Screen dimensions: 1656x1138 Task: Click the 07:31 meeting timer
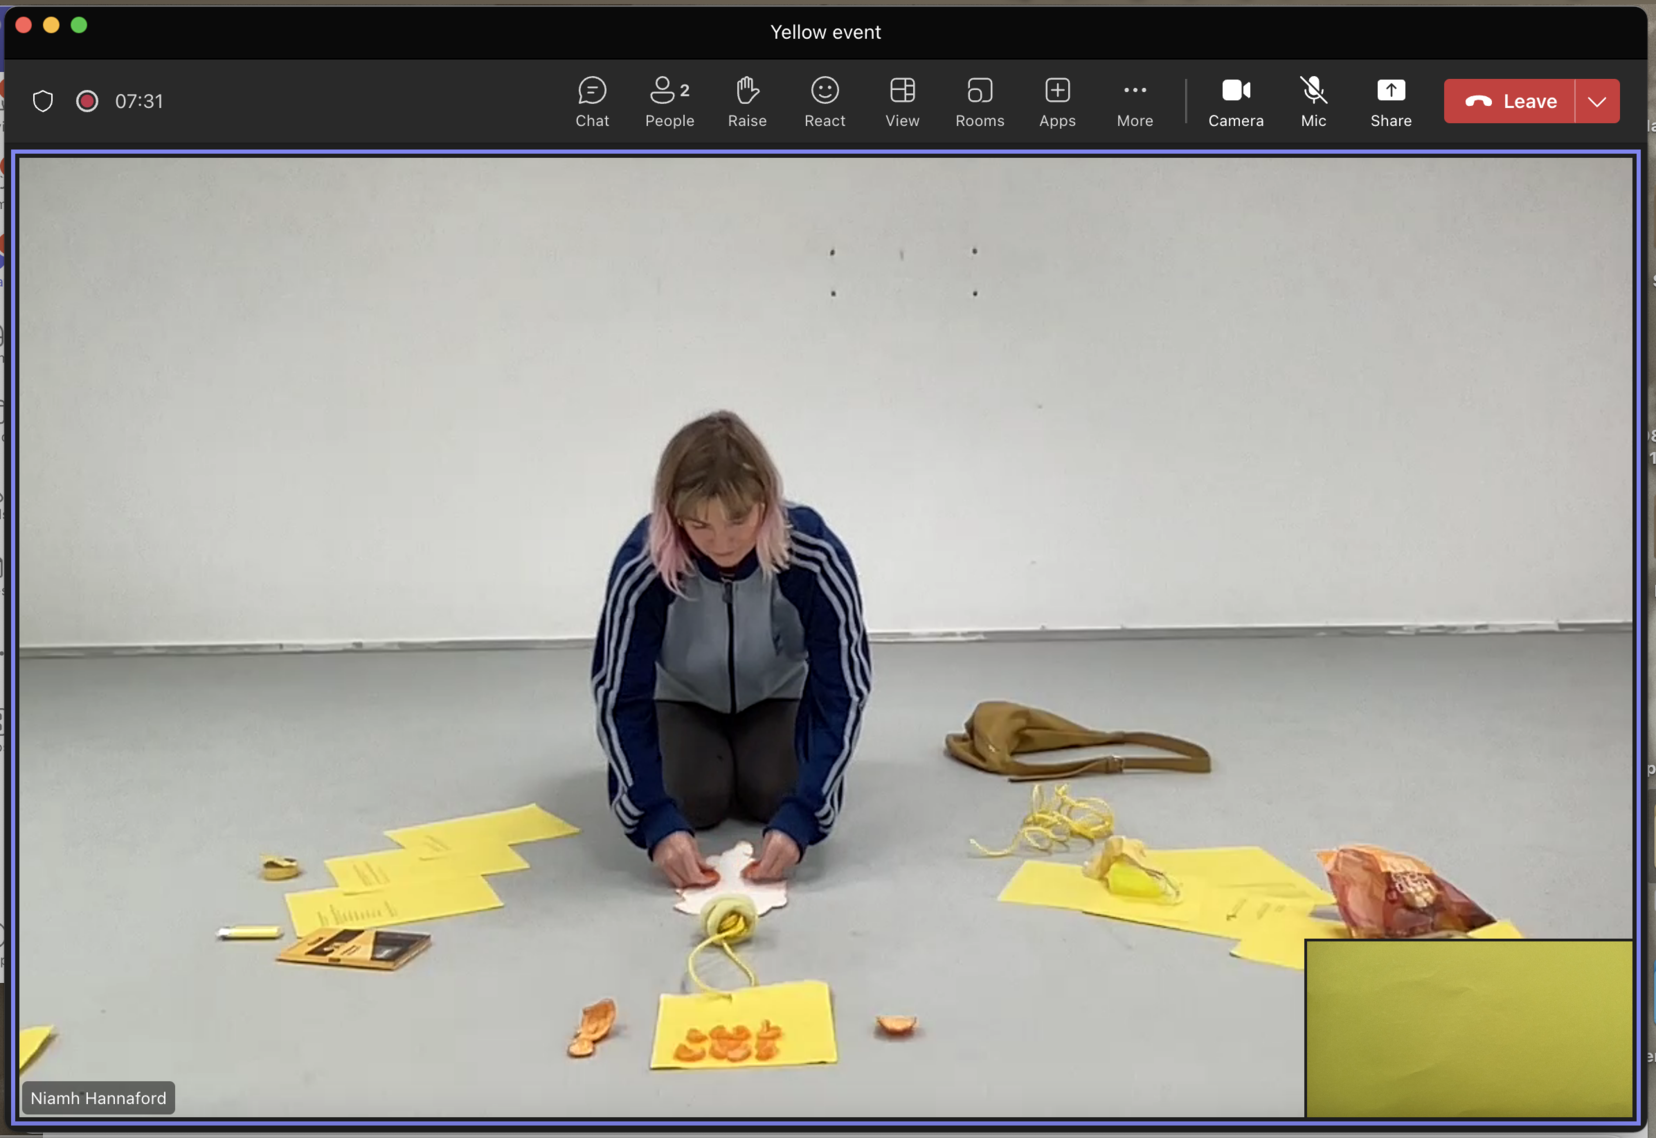tap(139, 101)
